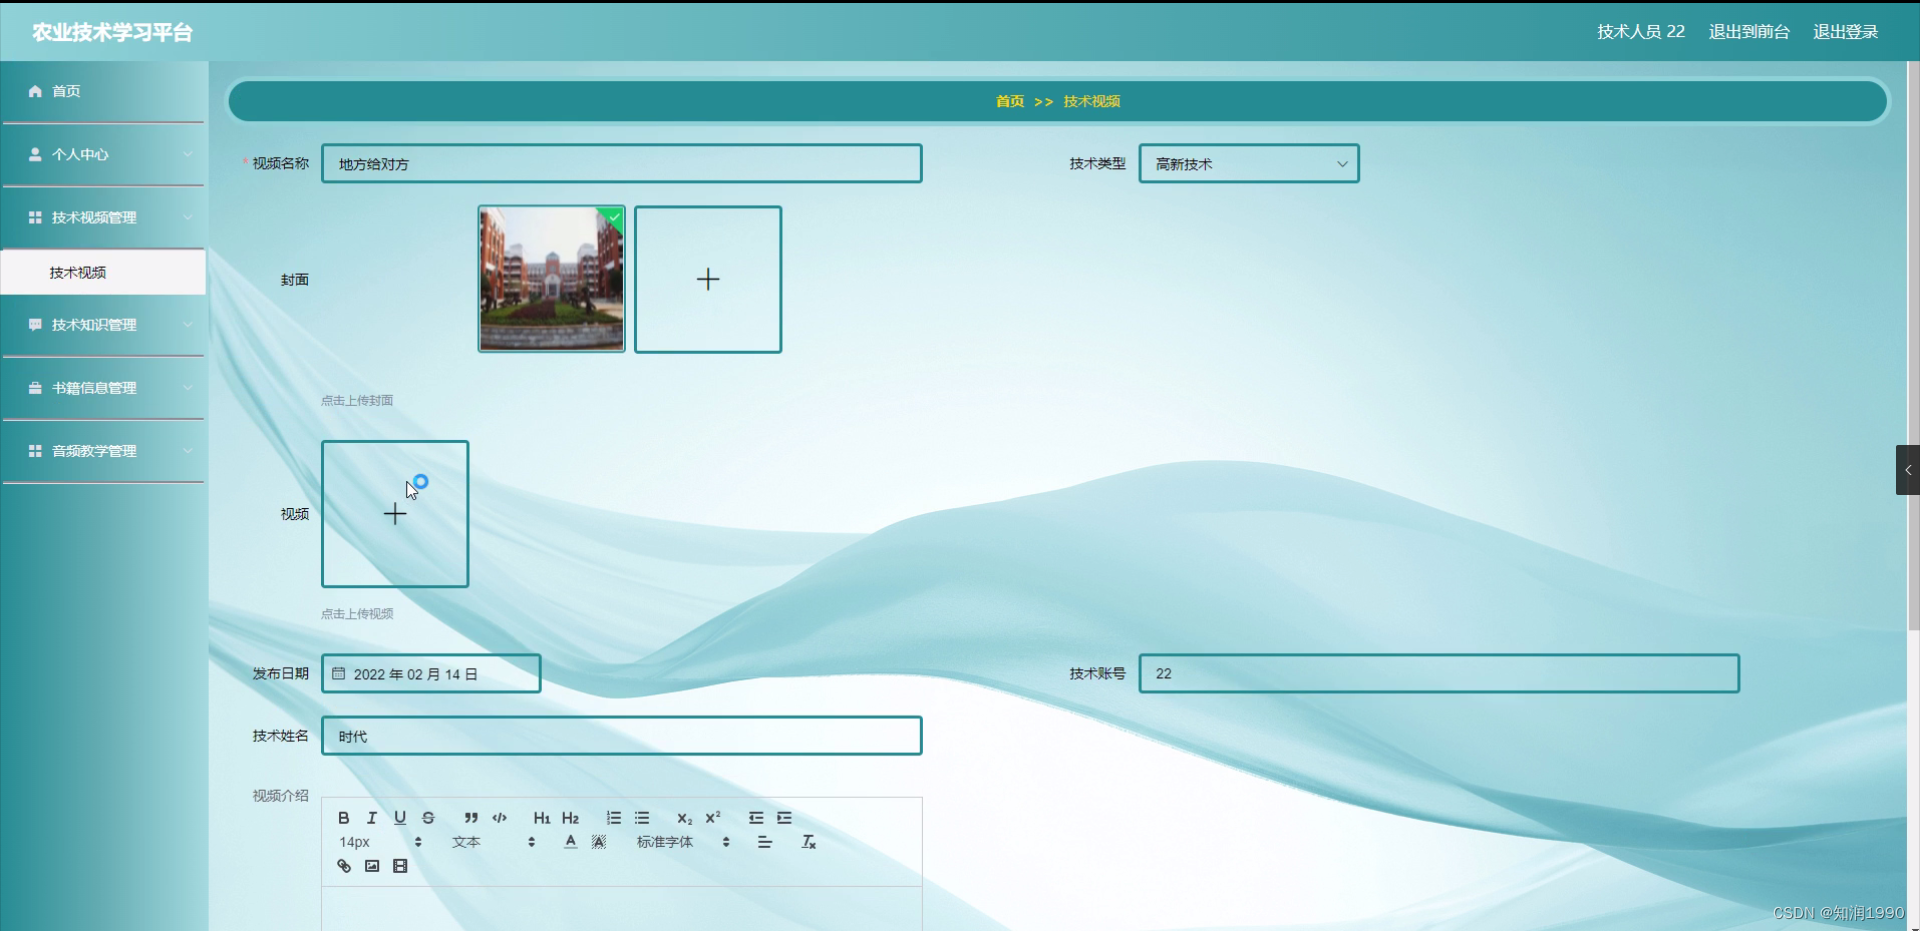Toggle underline in the rich text toolbar
The height and width of the screenshot is (931, 1920).
[399, 817]
